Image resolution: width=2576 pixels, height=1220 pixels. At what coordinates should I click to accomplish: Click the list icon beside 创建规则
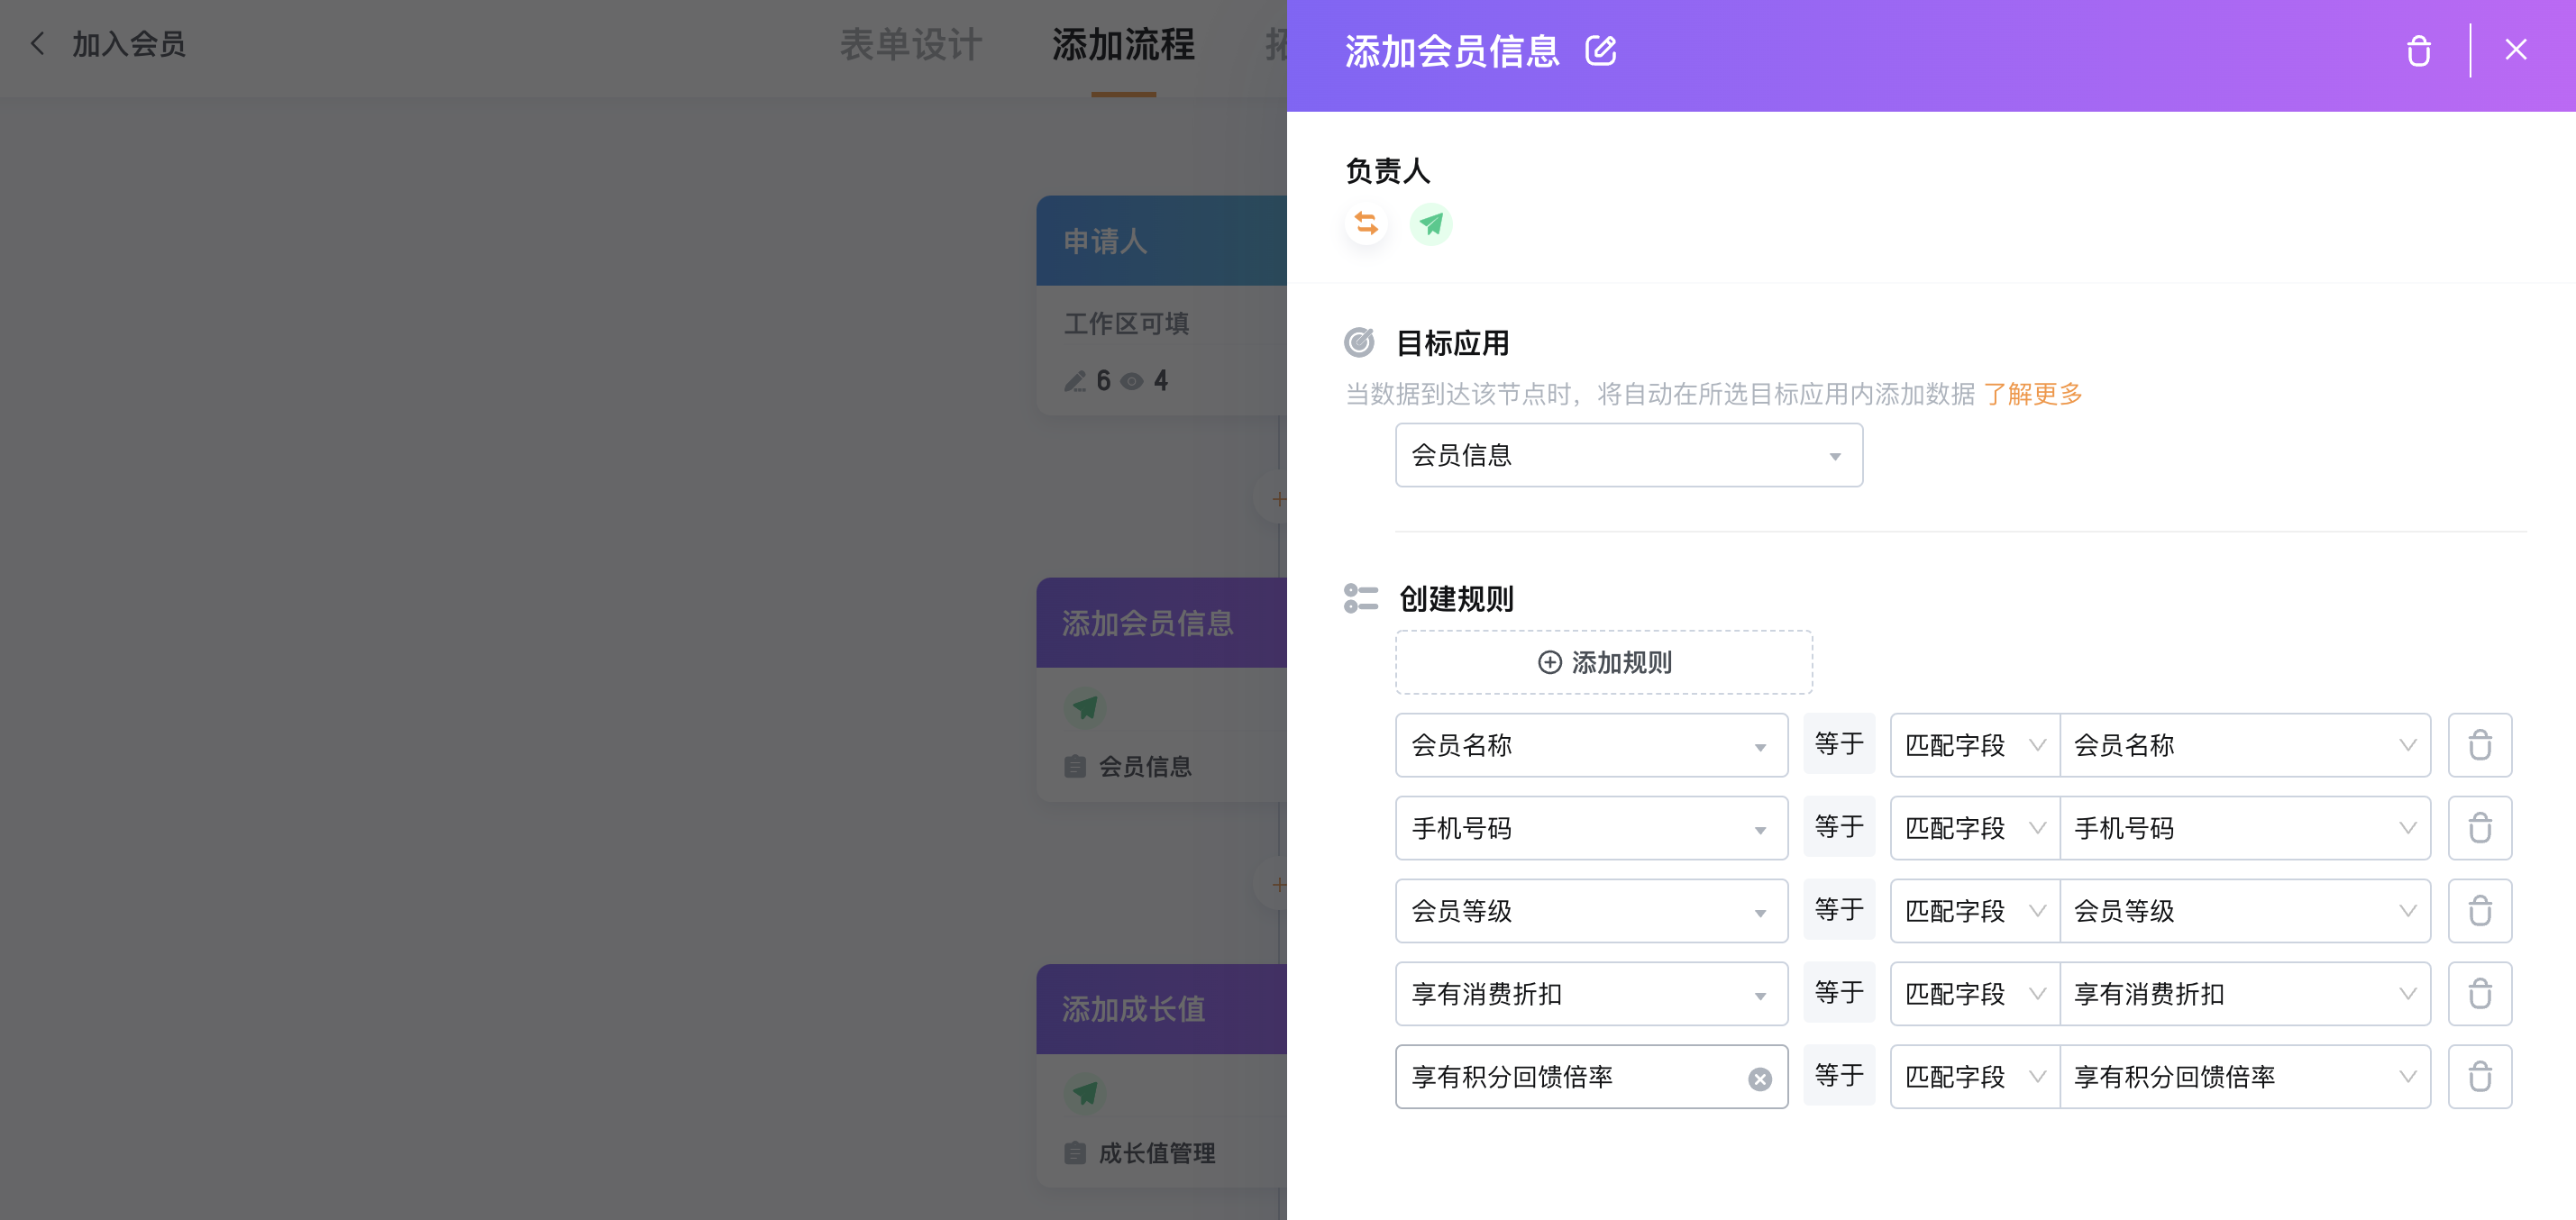click(1361, 598)
